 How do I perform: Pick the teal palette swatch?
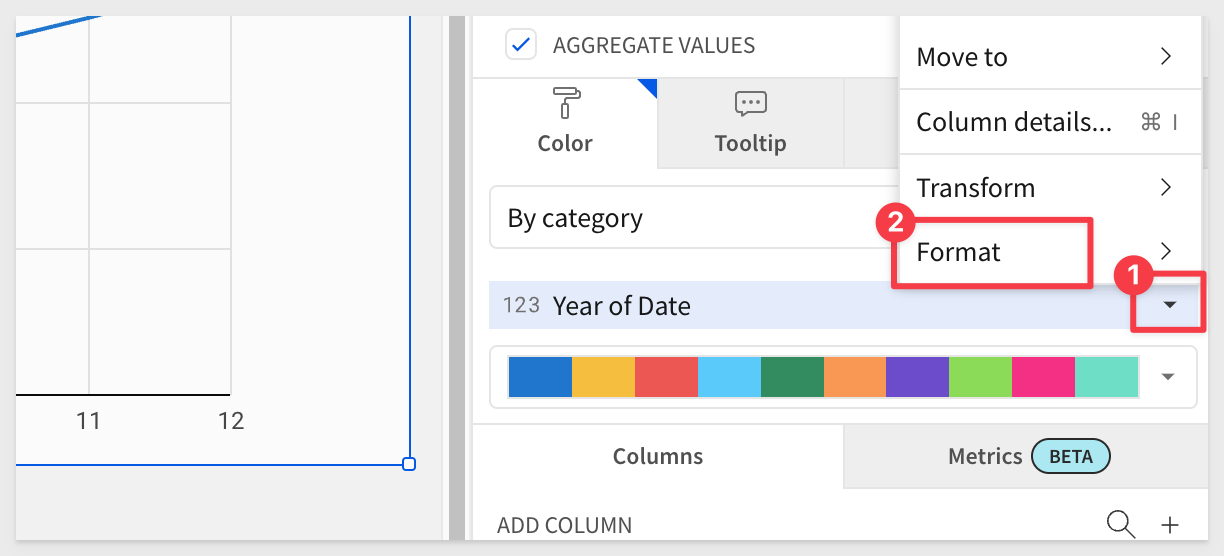coord(1106,377)
